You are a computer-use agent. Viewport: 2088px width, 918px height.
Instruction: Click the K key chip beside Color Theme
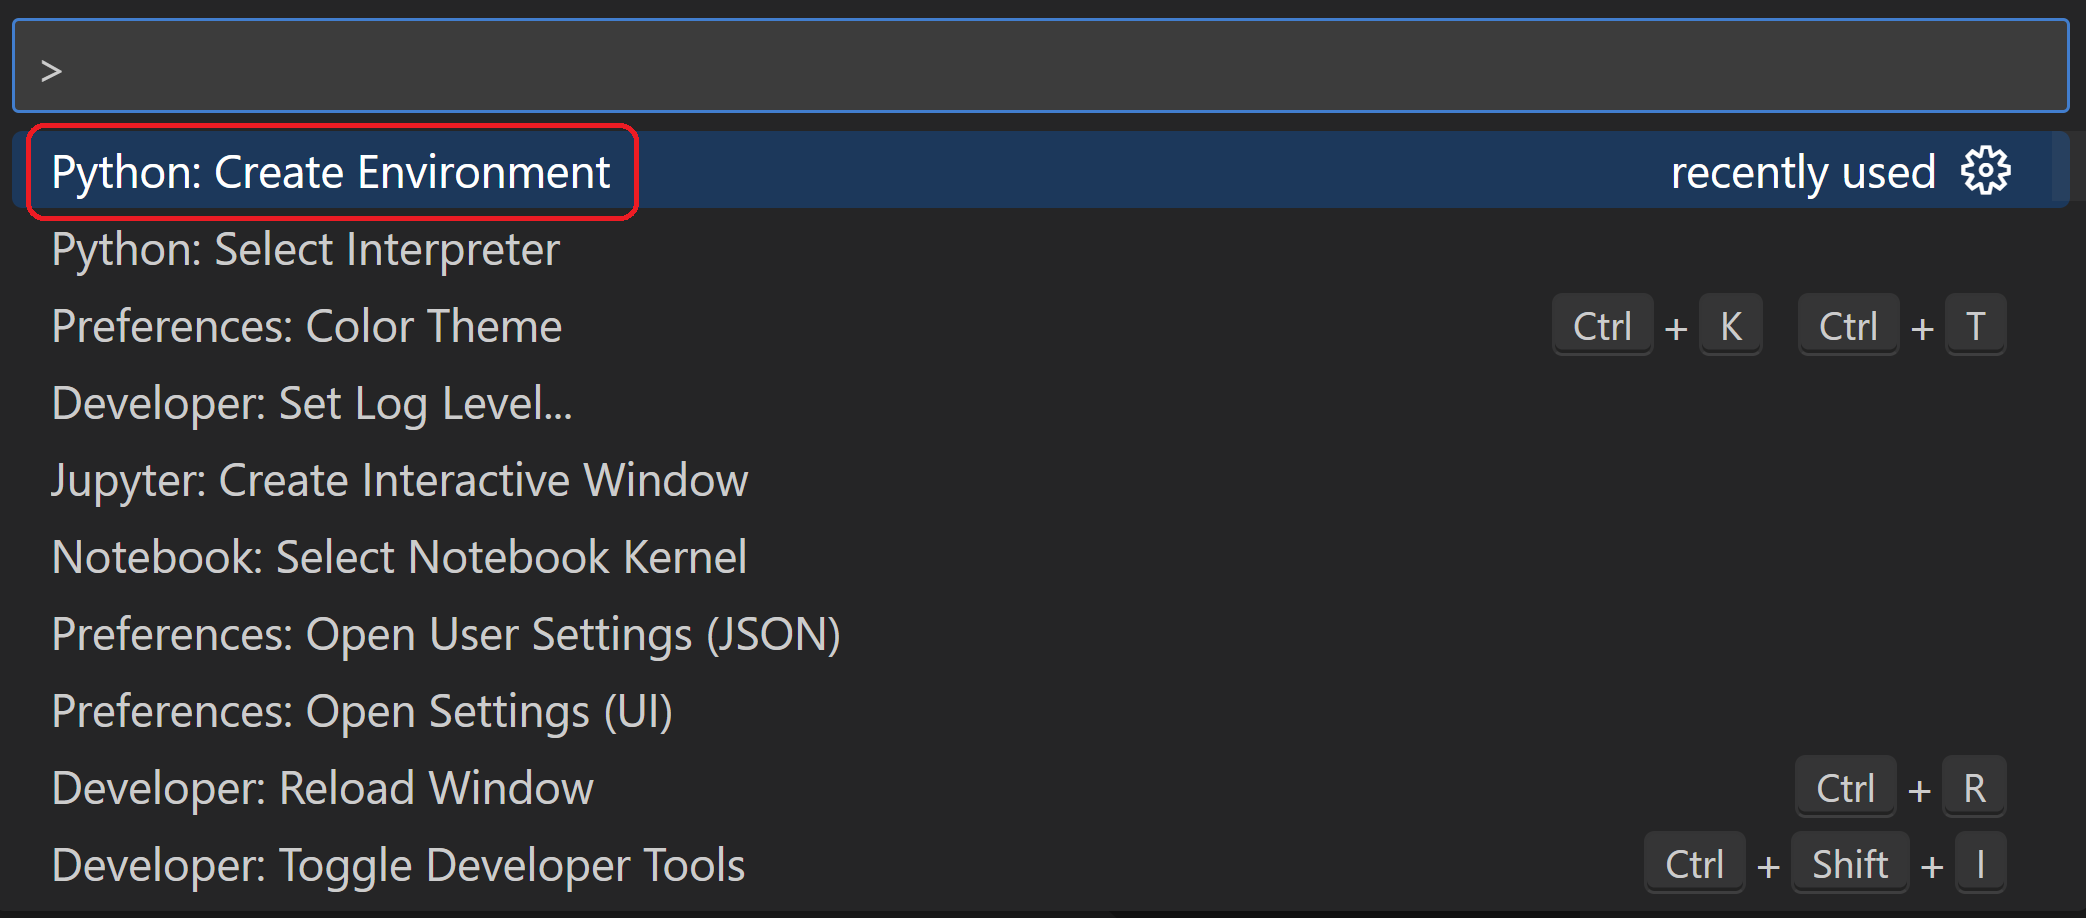tap(1731, 325)
